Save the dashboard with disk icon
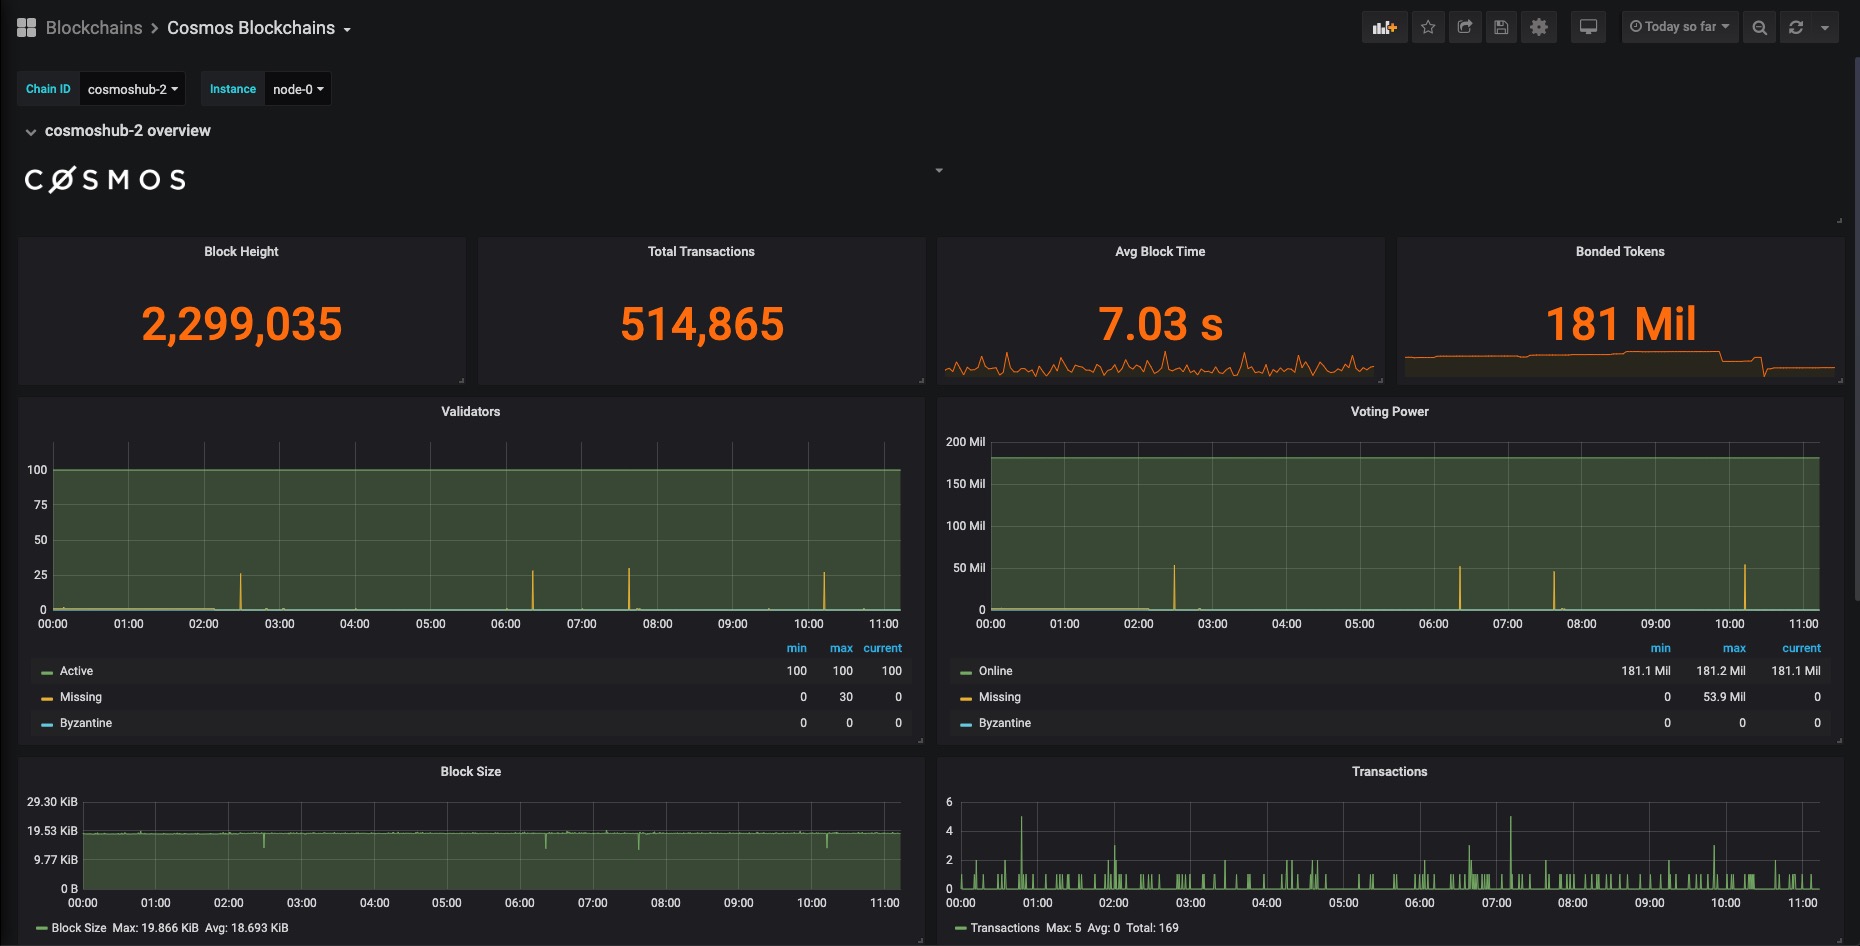This screenshot has height=946, width=1860. (x=1501, y=27)
